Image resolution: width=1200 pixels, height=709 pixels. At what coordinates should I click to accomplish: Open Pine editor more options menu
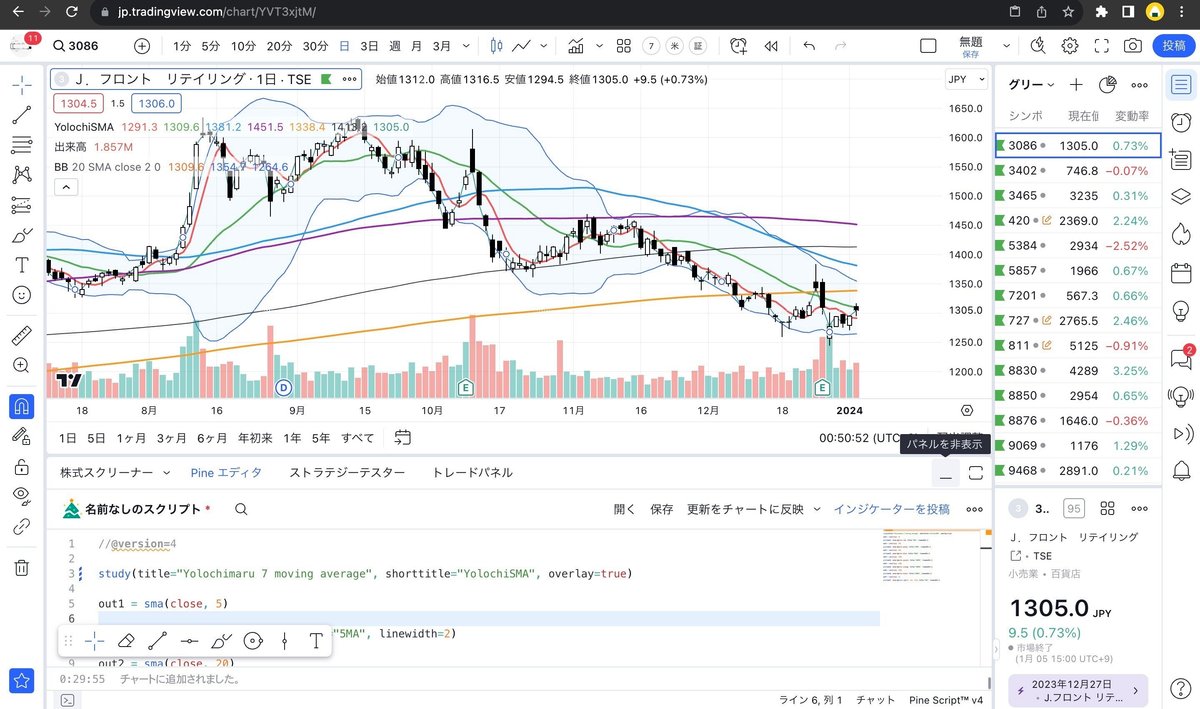[x=974, y=509]
